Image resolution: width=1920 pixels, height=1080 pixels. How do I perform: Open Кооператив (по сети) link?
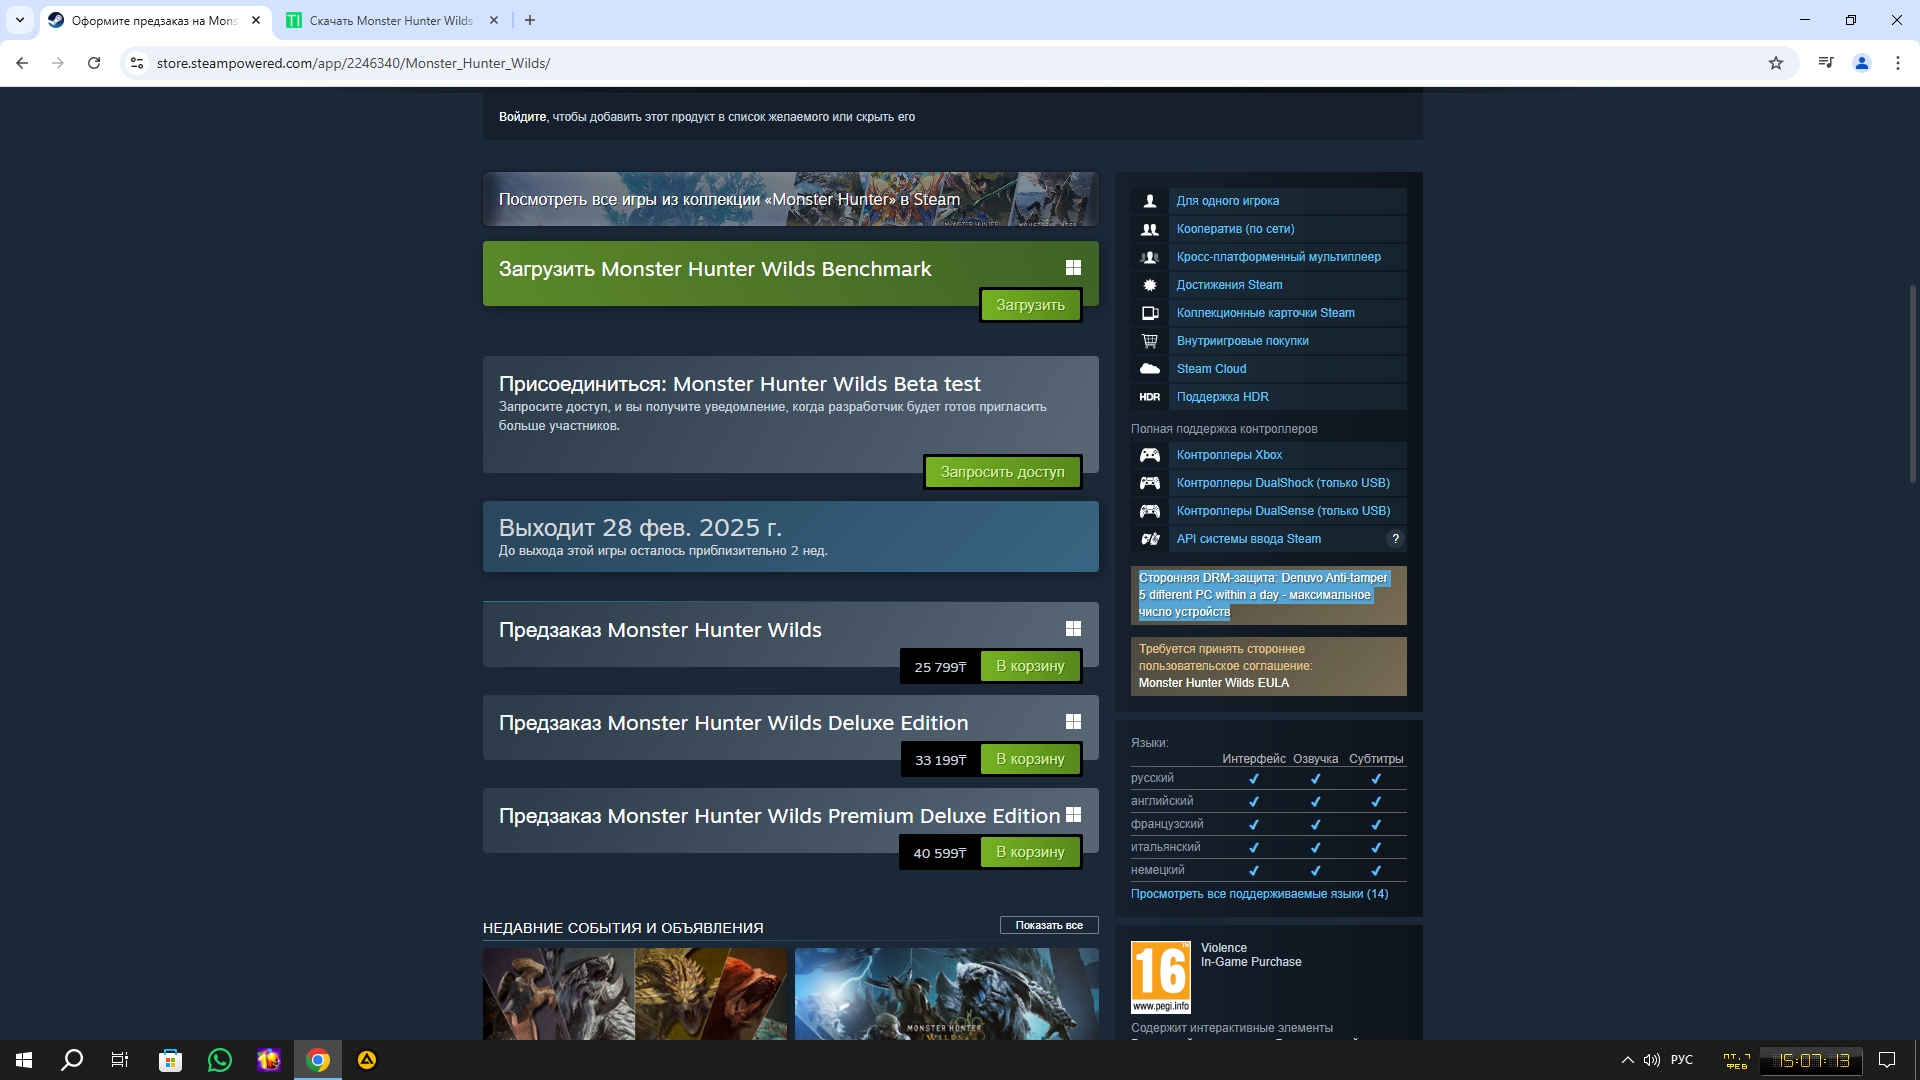(1235, 229)
